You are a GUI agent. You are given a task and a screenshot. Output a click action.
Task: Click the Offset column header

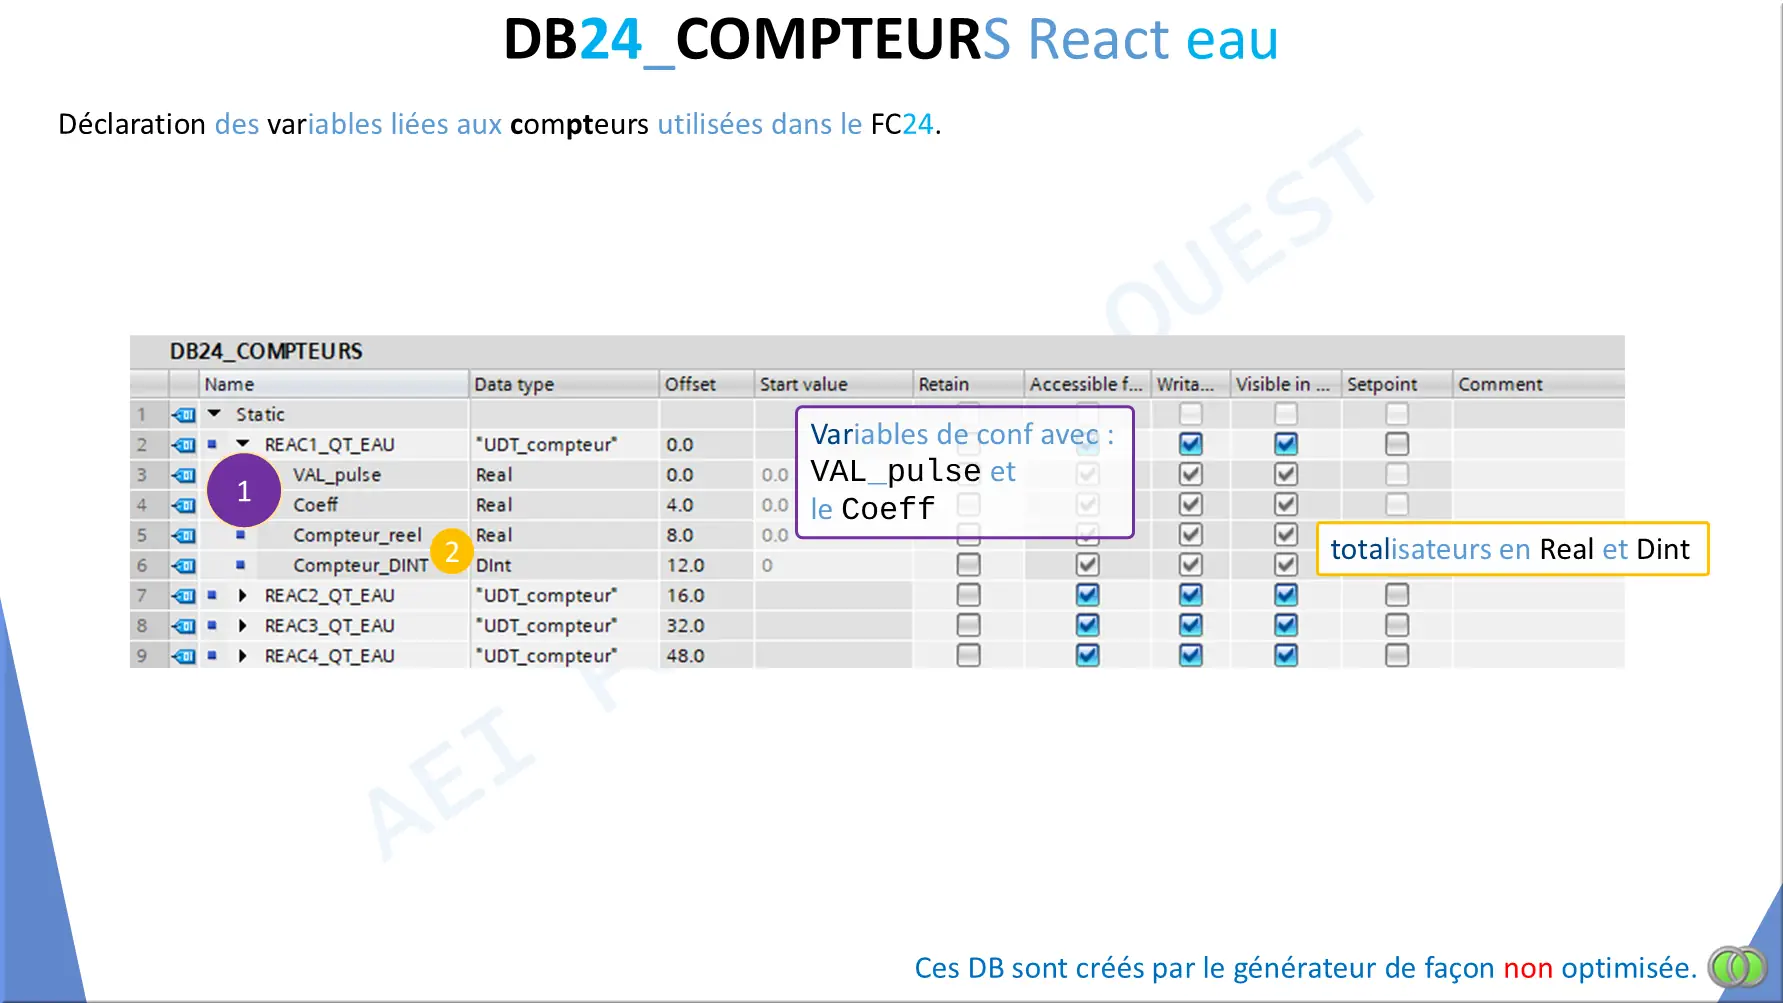click(706, 384)
